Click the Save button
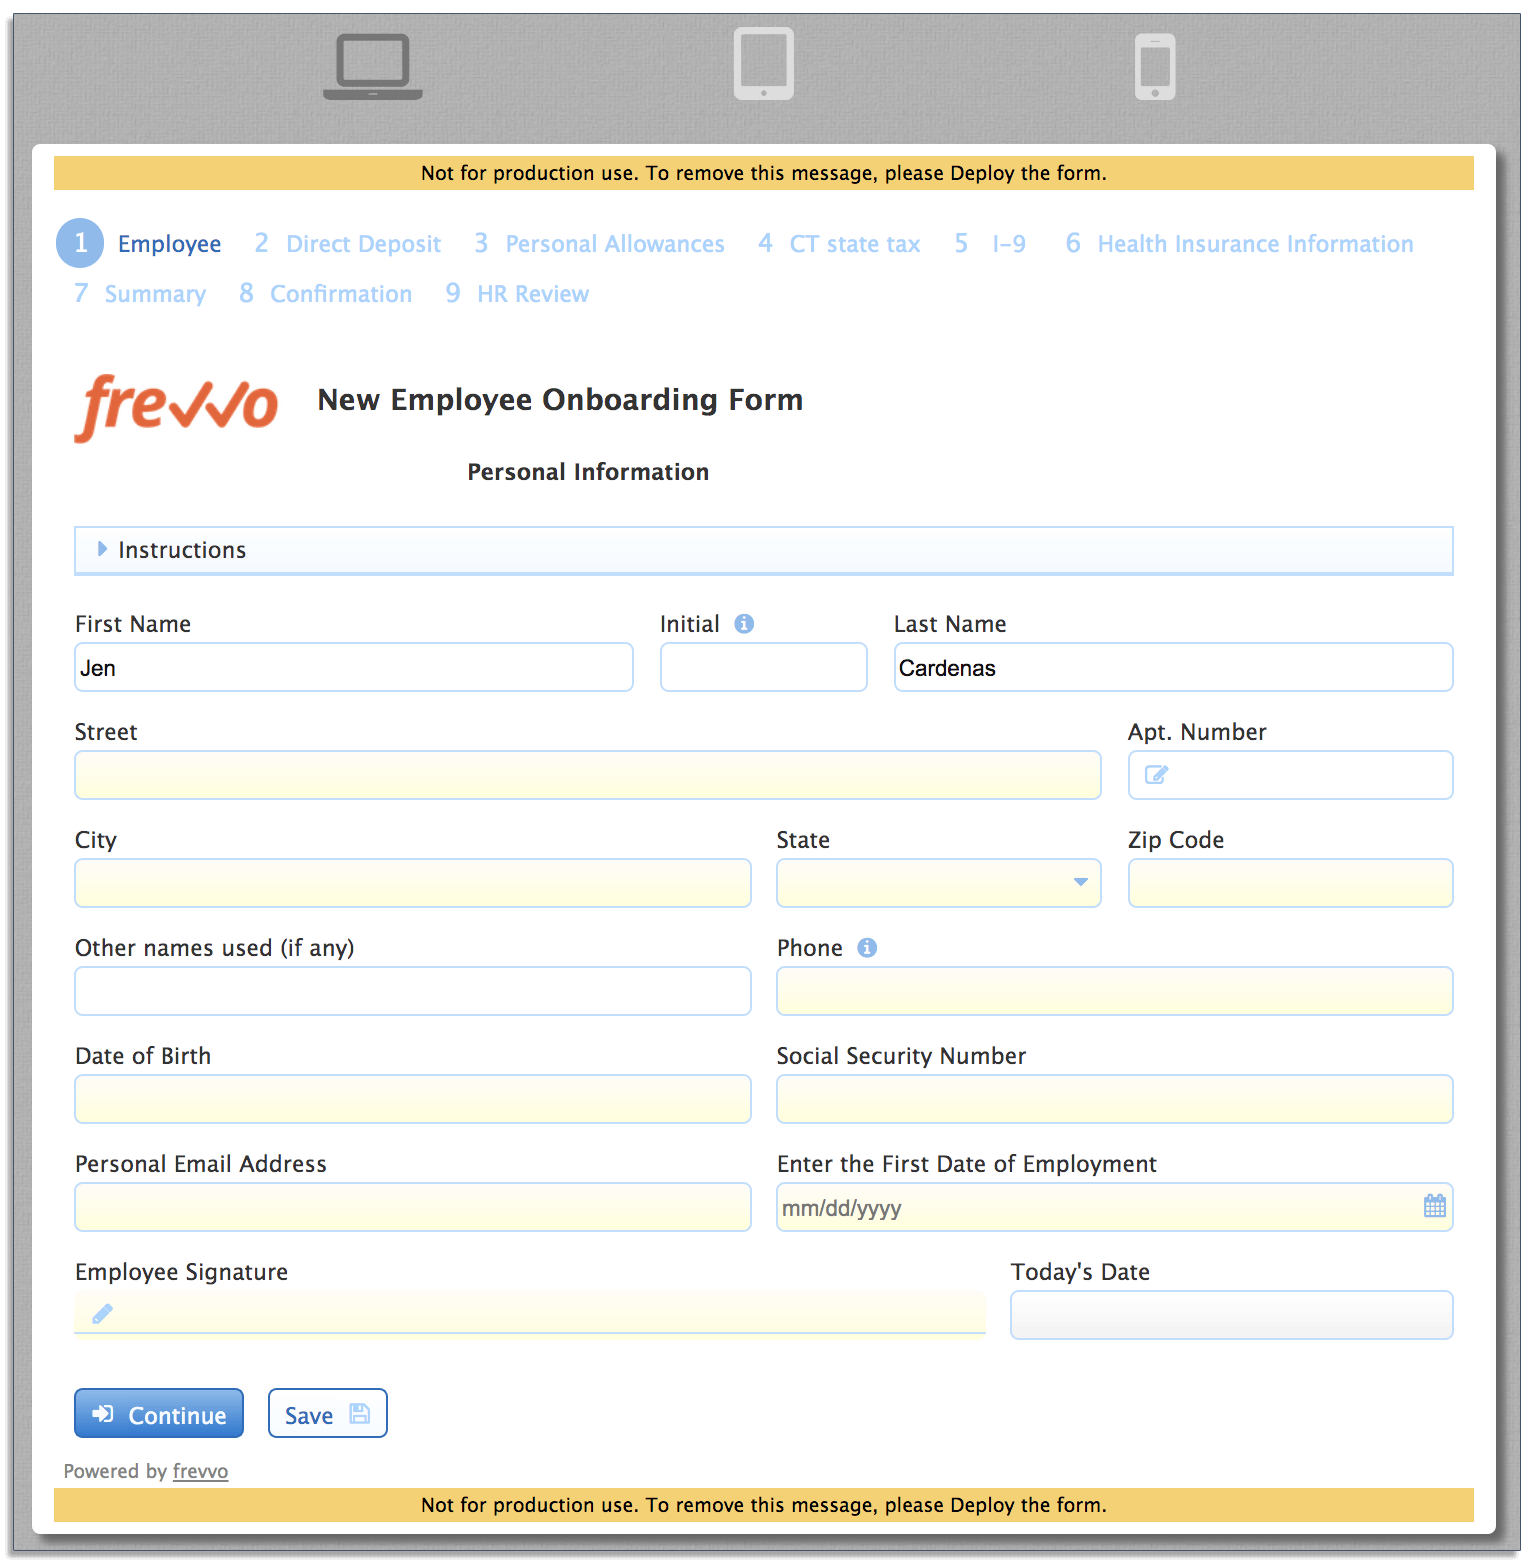 pyautogui.click(x=327, y=1413)
